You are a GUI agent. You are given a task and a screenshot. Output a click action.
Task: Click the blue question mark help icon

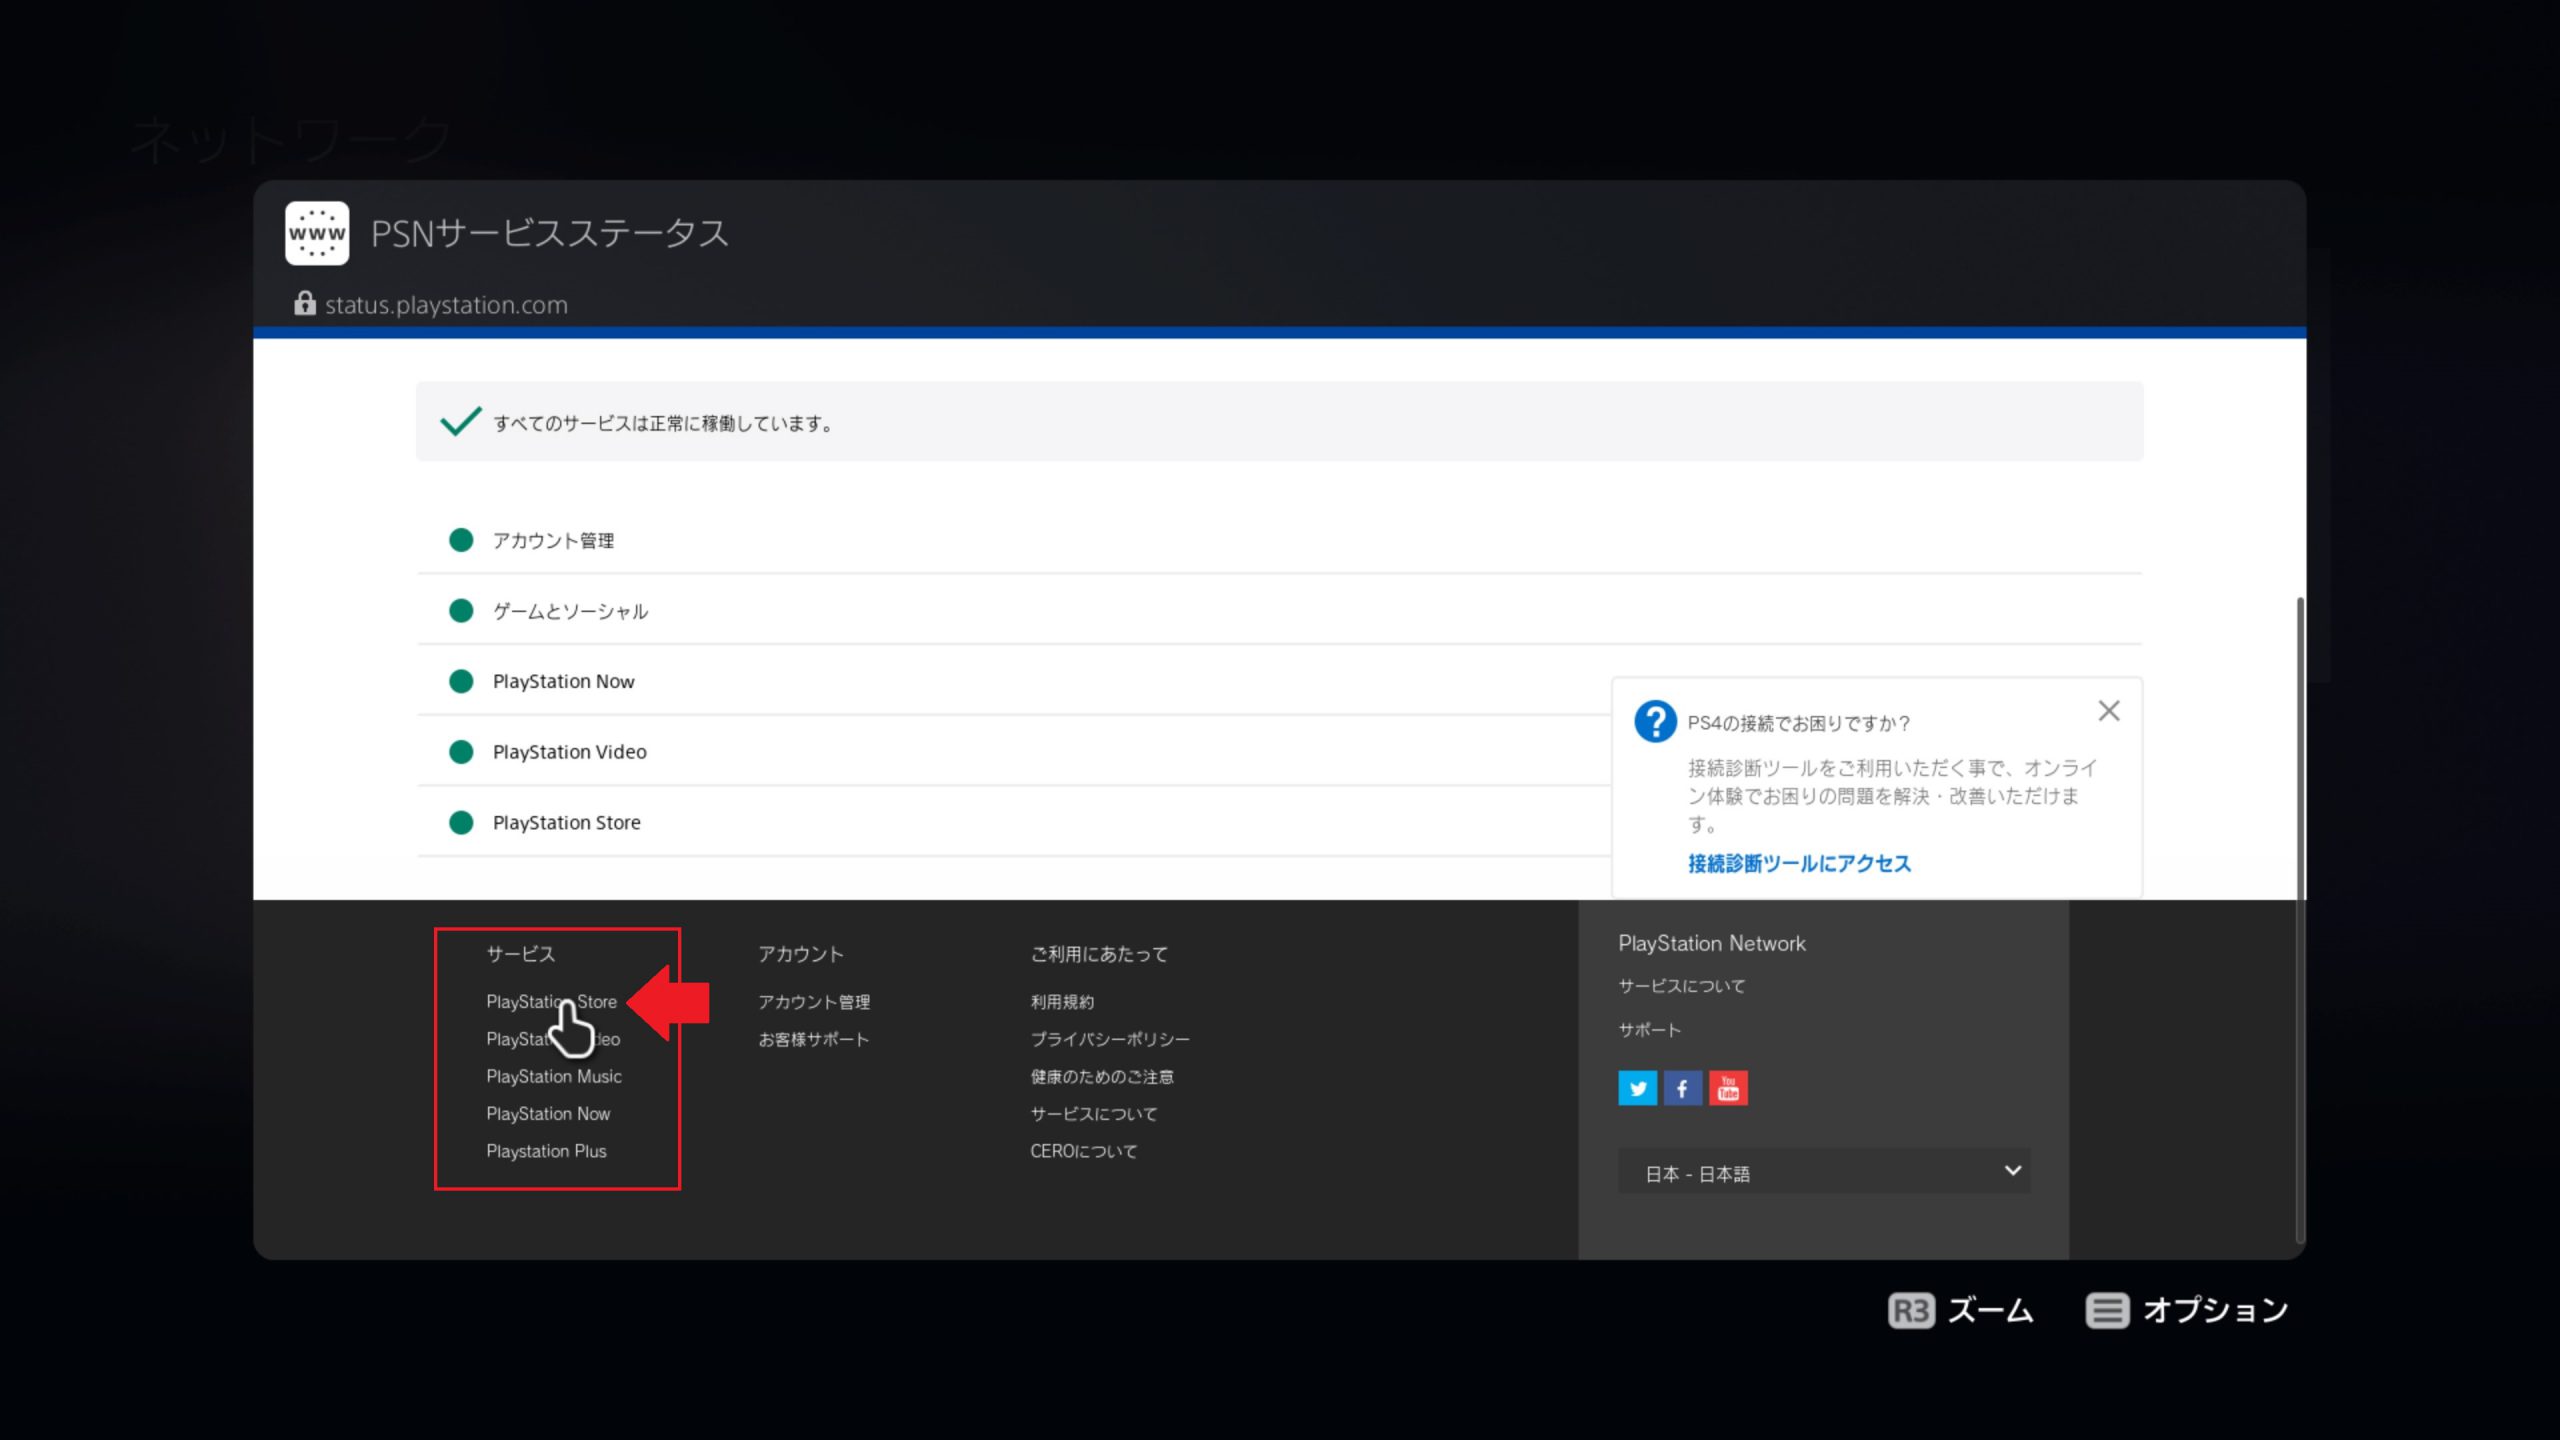1655,721
